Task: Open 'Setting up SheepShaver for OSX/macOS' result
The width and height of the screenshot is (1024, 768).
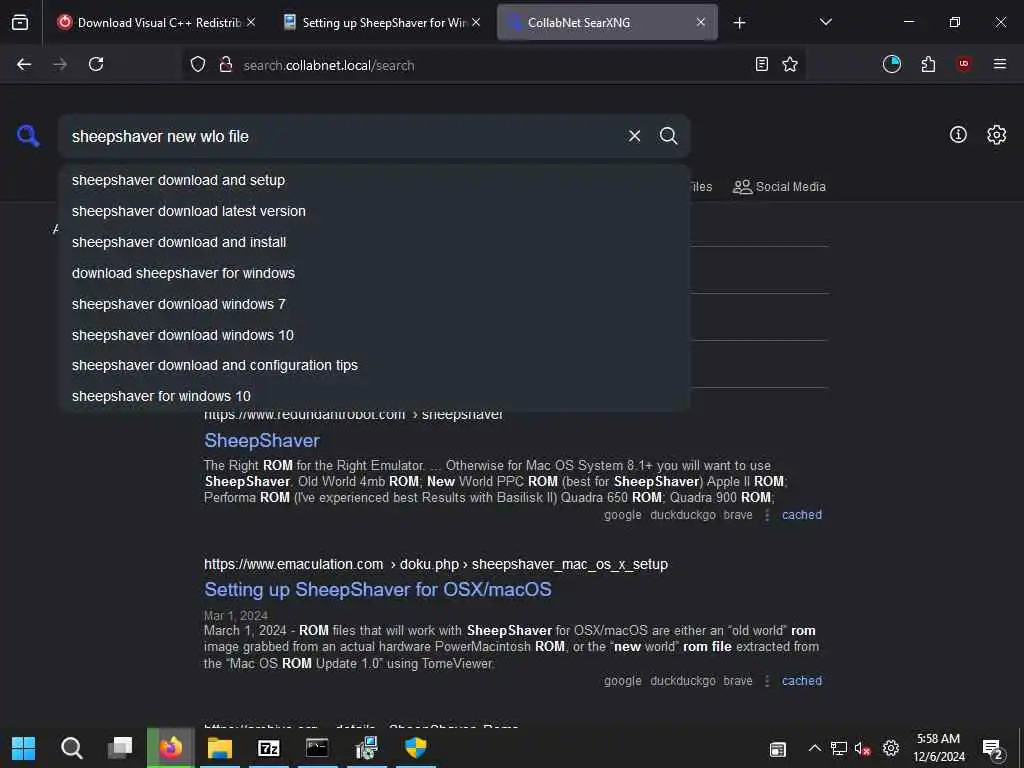Action: point(377,590)
